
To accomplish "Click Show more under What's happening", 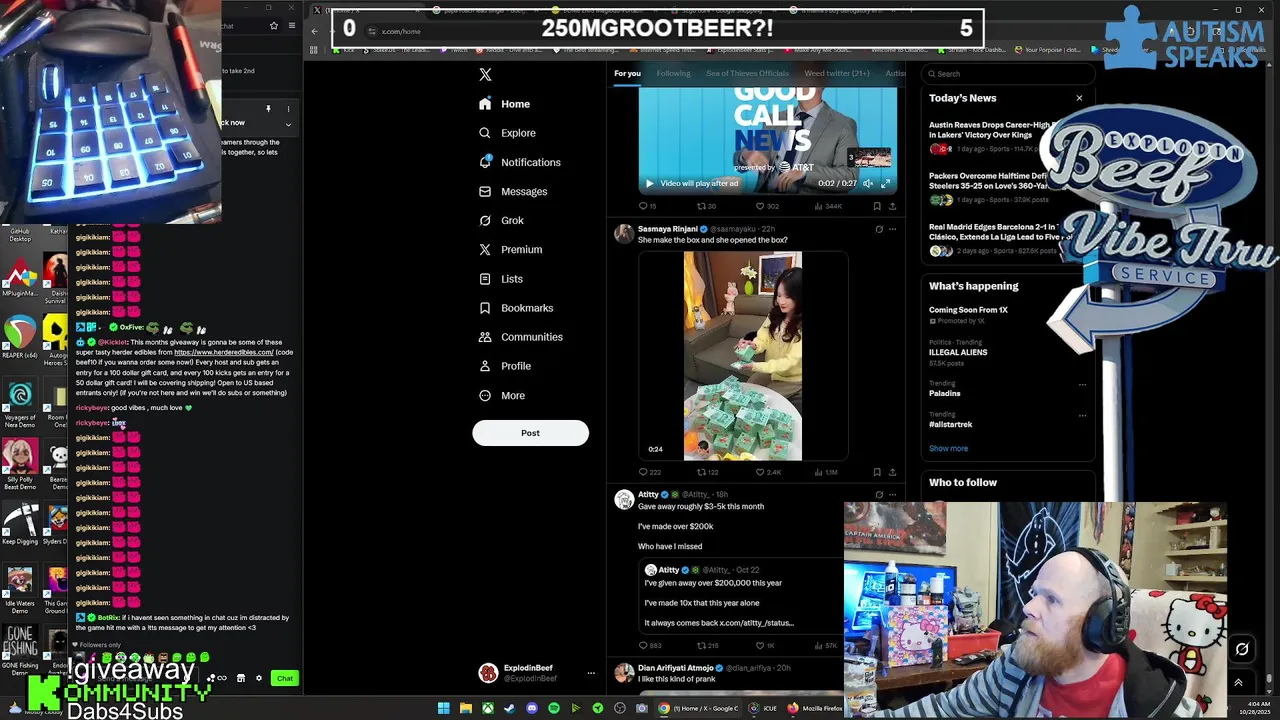I will tap(948, 449).
